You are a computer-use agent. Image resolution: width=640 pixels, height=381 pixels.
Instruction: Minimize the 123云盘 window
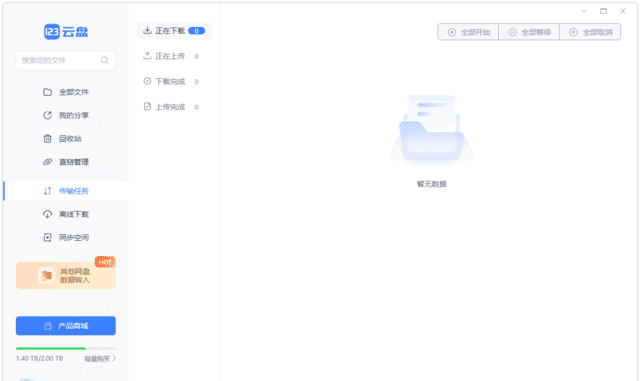tap(584, 11)
